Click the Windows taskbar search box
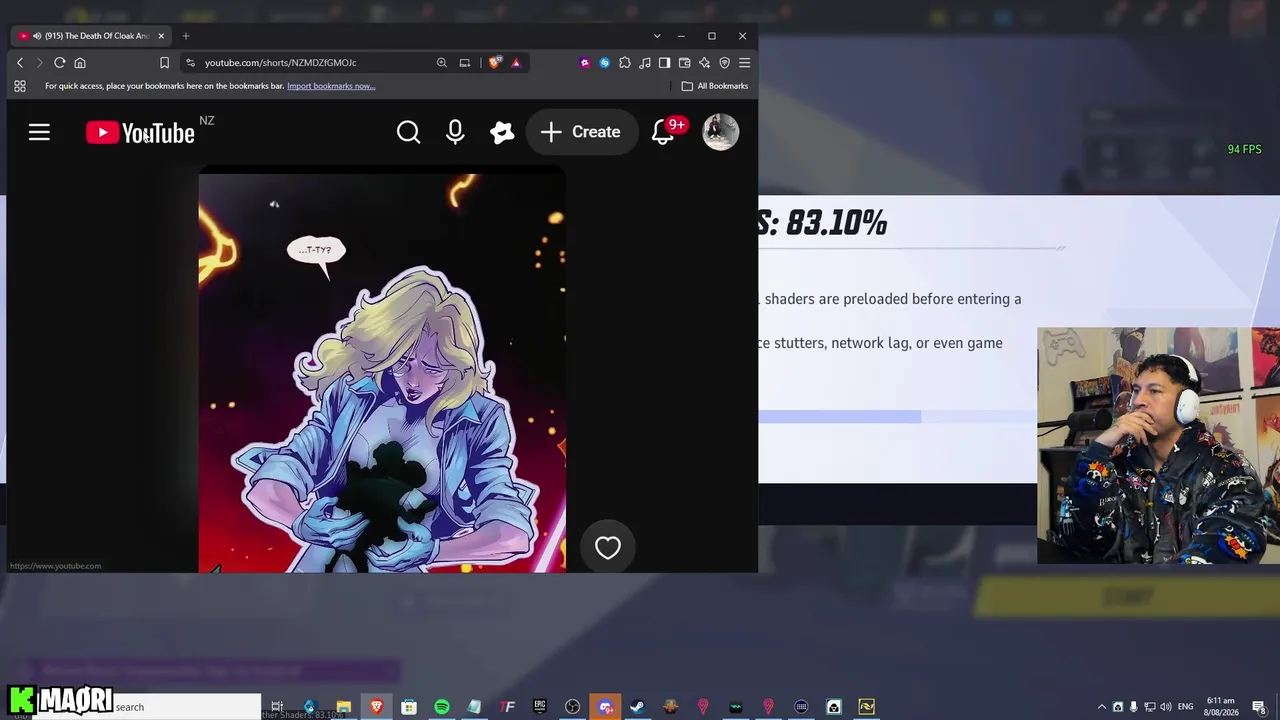This screenshot has height=720, width=1280. click(186, 707)
